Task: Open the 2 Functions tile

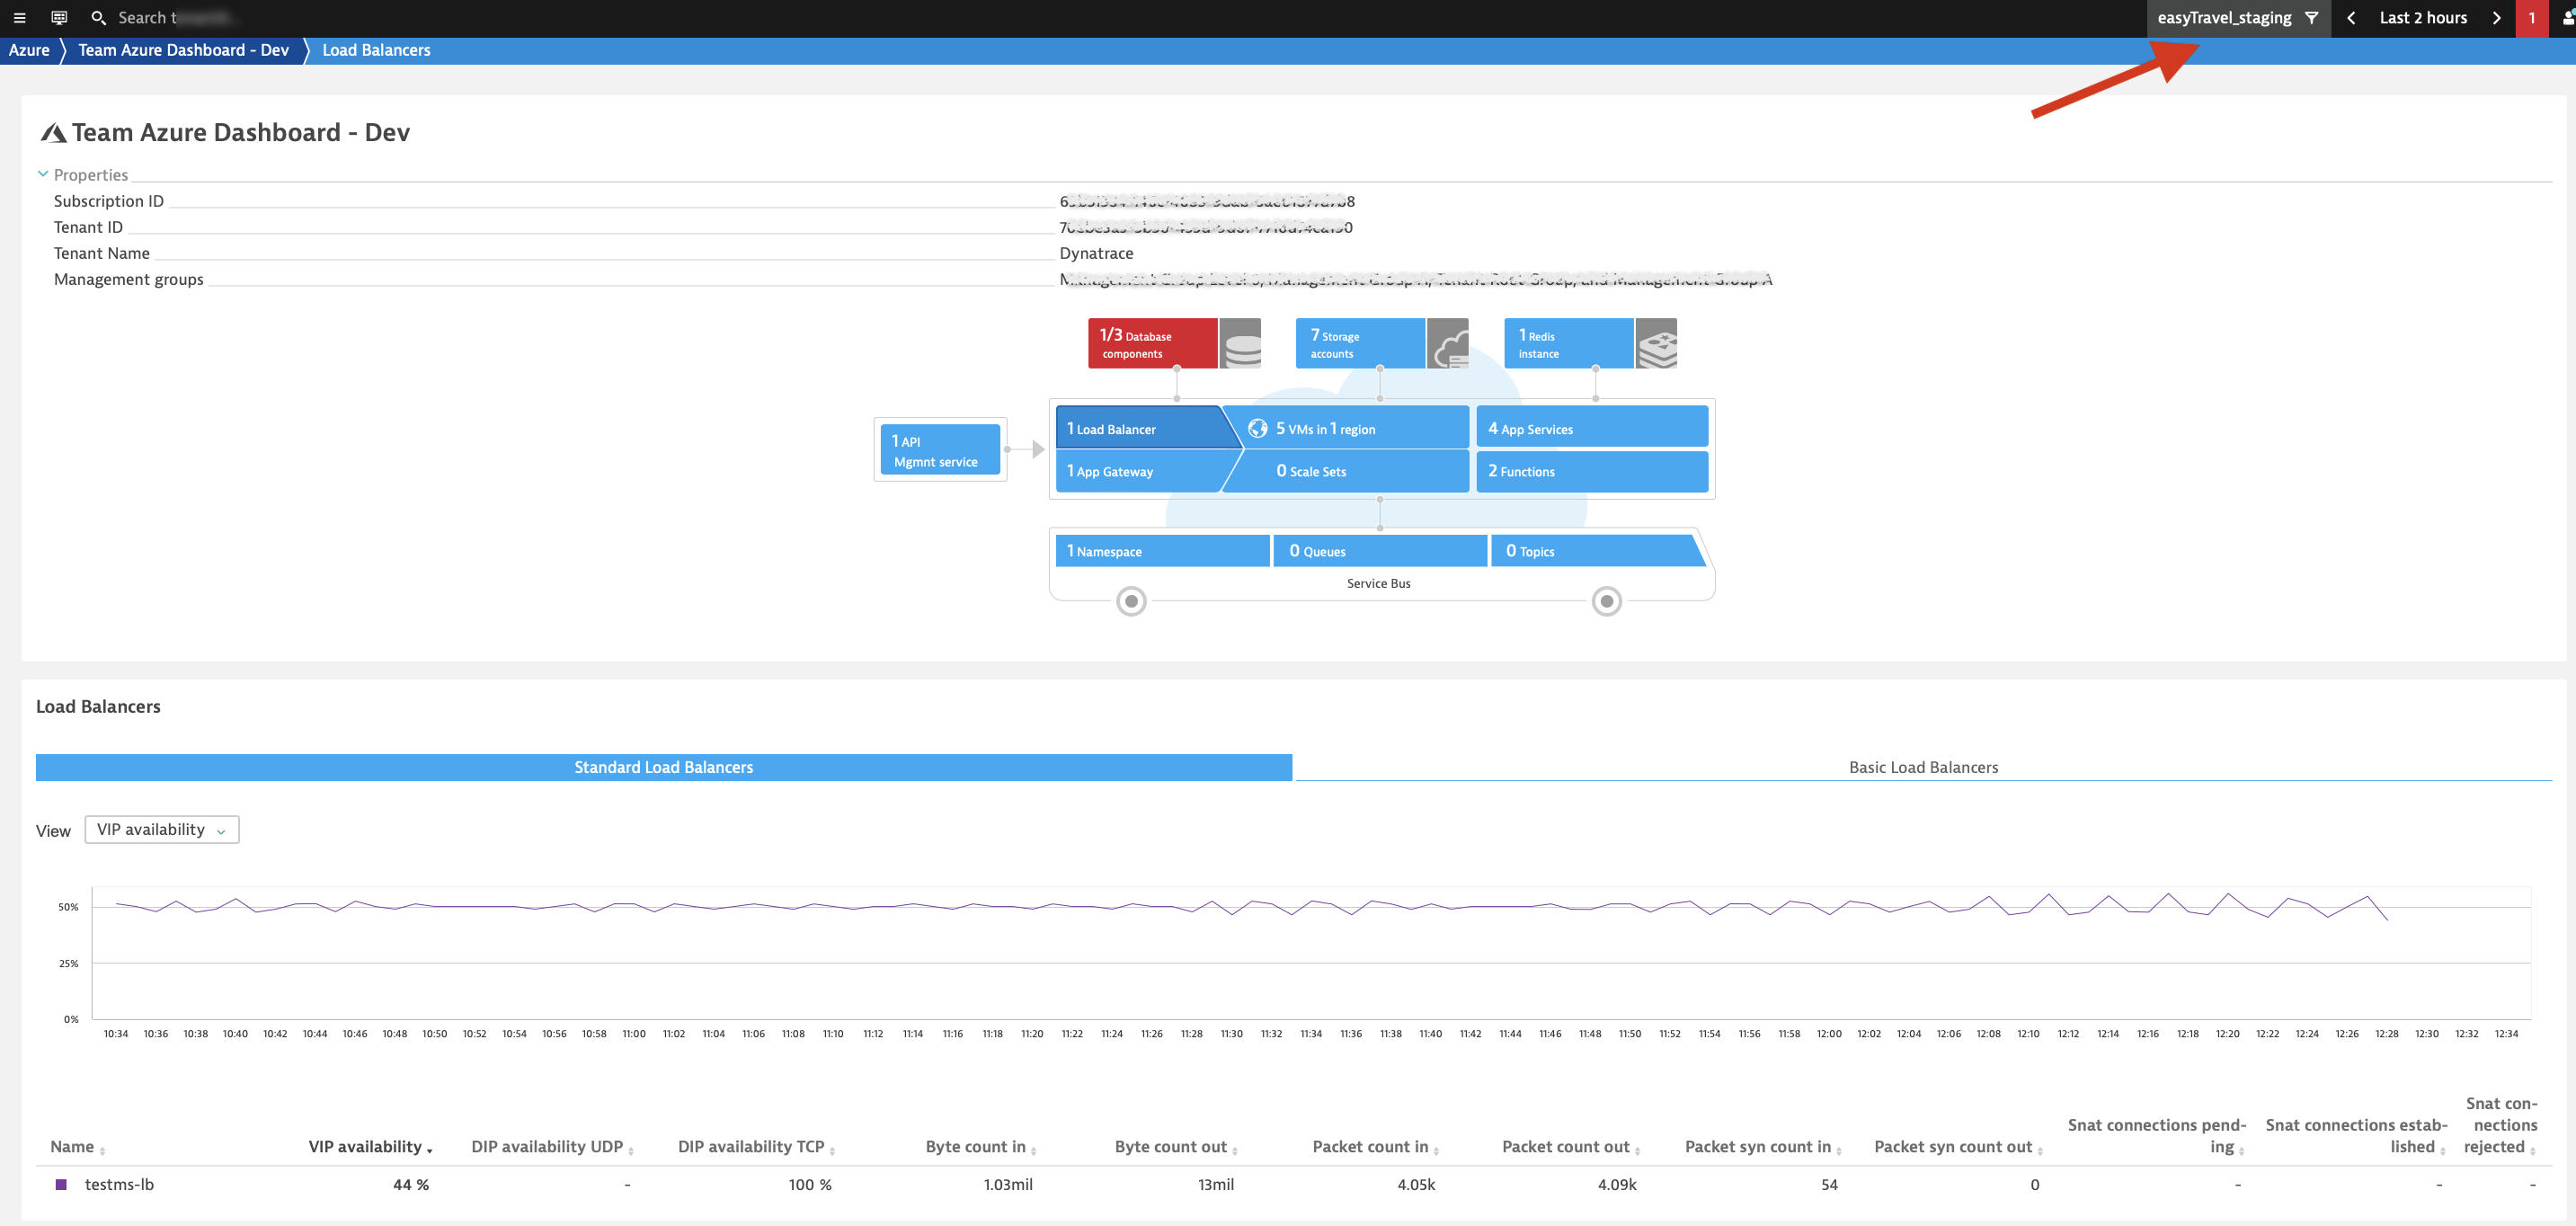Action: pos(1592,471)
